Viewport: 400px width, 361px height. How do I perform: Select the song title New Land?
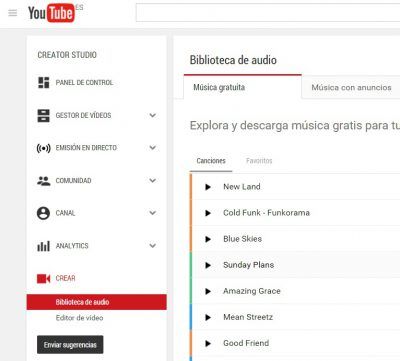[242, 187]
